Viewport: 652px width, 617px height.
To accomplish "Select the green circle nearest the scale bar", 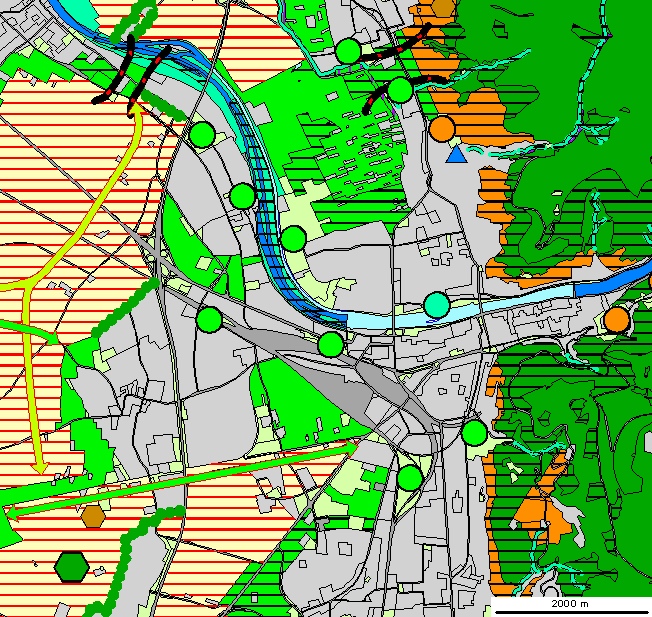I will click(474, 433).
